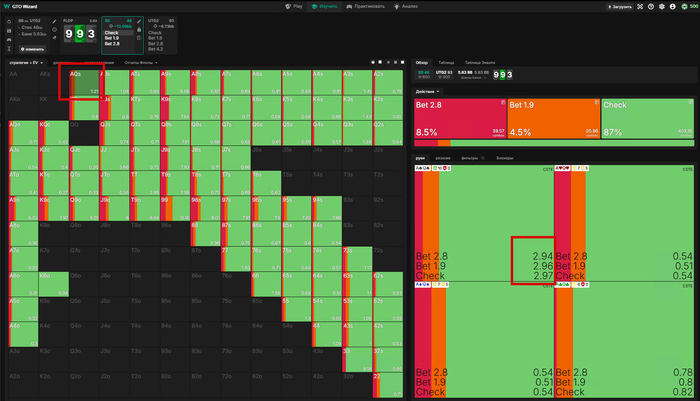
Task: Click the notes icon below BB lock
Action: coord(139,38)
